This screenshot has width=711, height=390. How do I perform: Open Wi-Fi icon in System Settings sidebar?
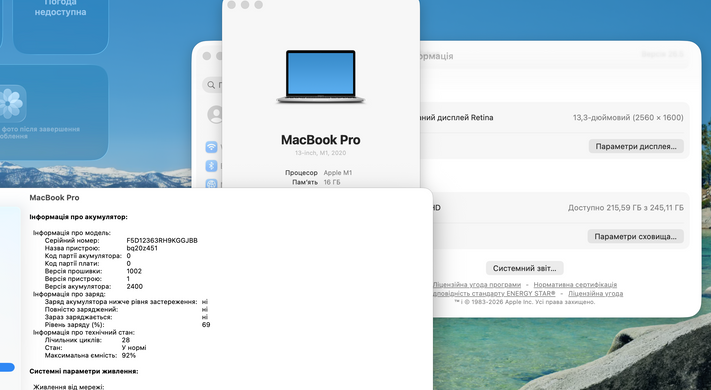(211, 147)
